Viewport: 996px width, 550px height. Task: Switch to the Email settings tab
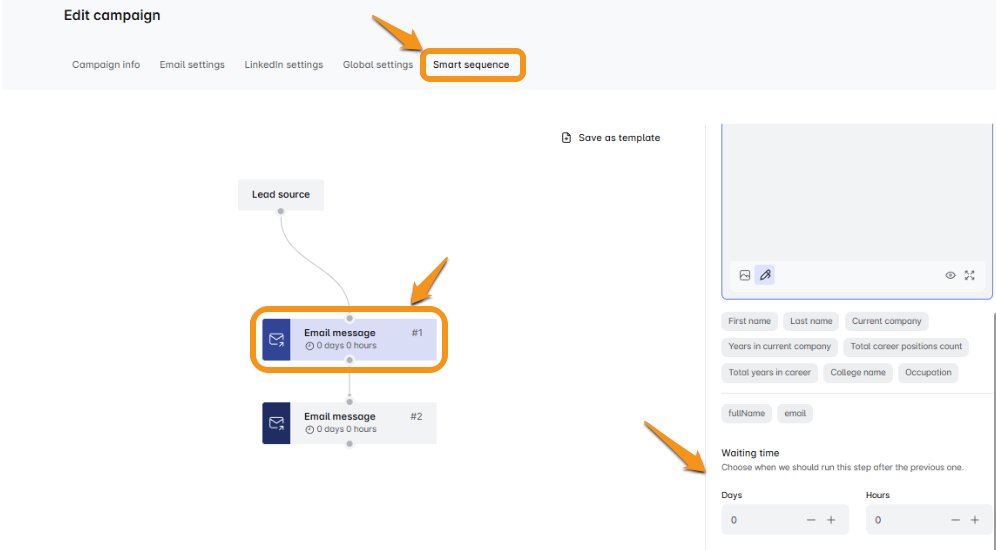192,65
